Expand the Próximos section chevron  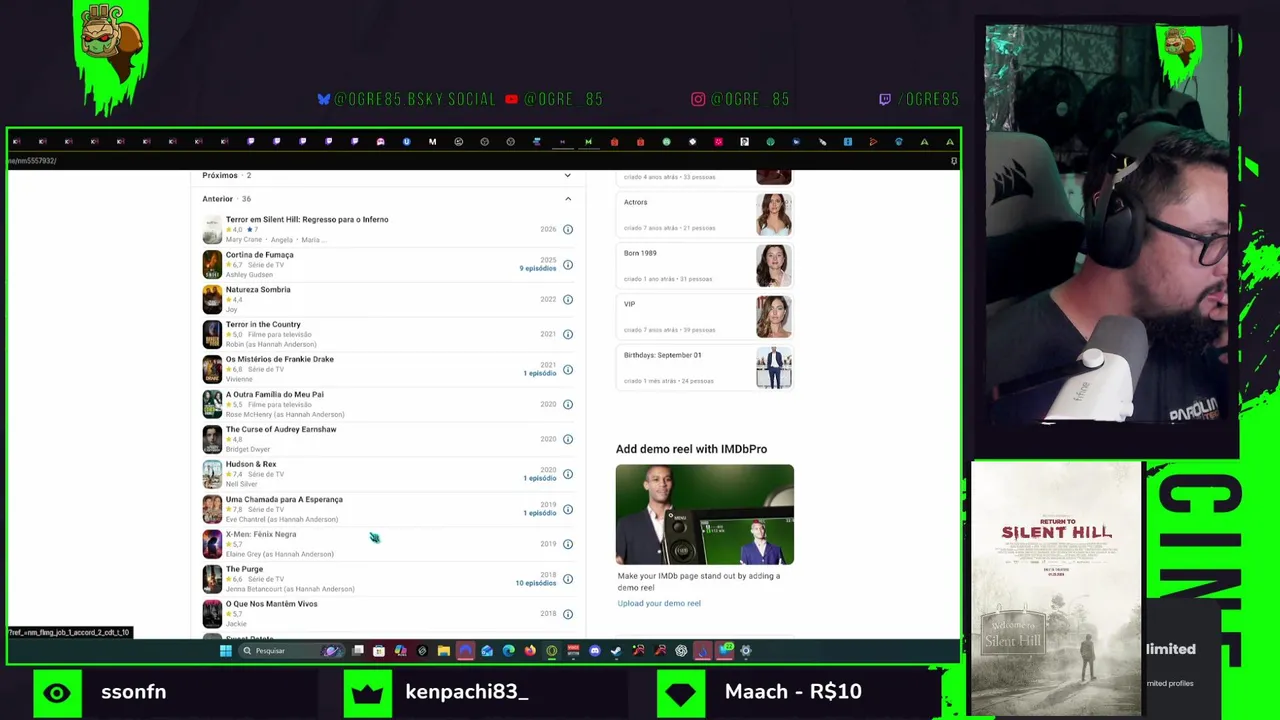click(x=568, y=175)
